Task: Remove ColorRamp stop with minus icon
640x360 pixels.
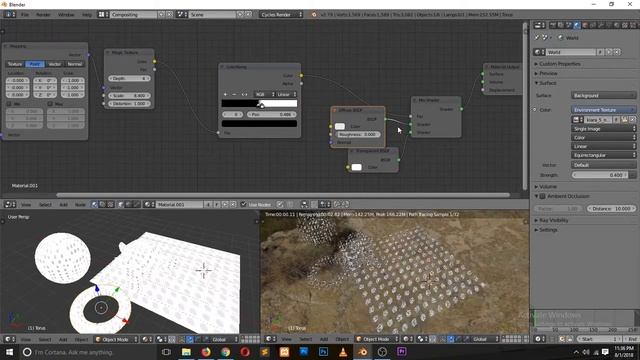Action: click(x=234, y=94)
